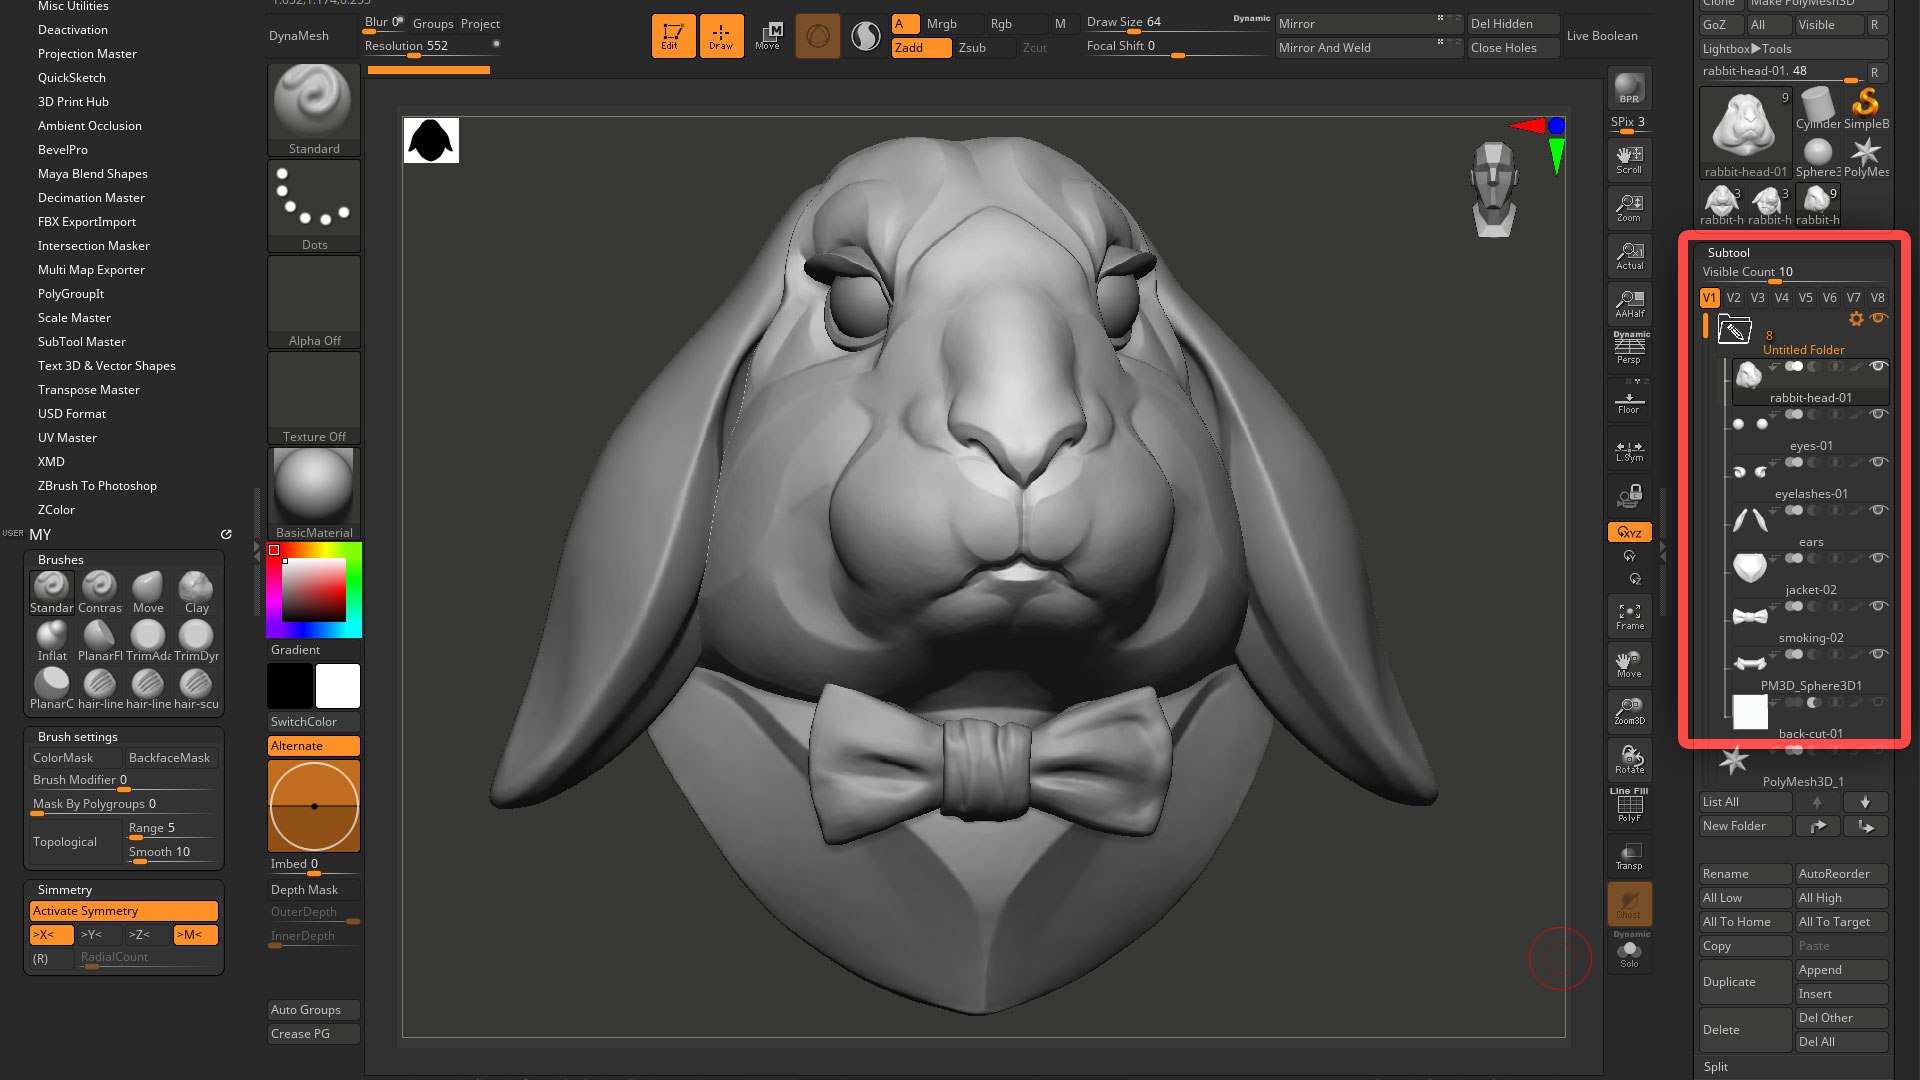Click the BPR render button

click(1629, 88)
